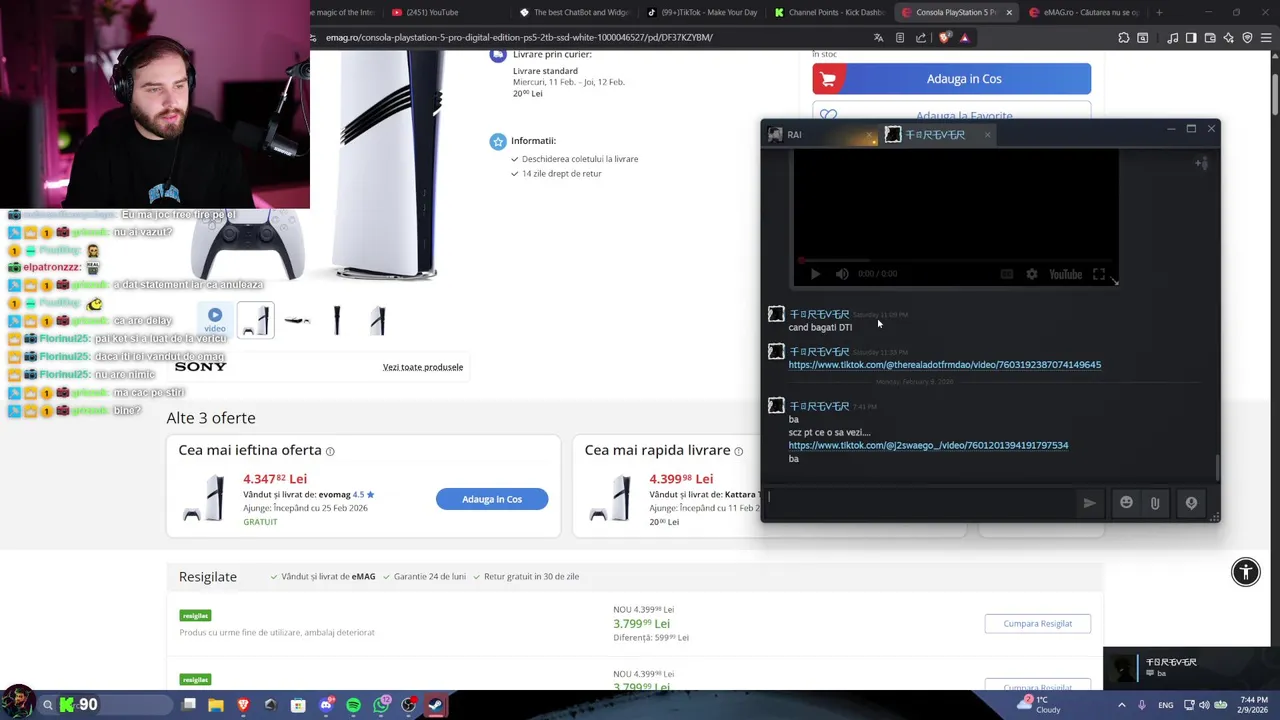Viewport: 1280px width, 720px height.
Task: Open the browser main menu
Action: pyautogui.click(x=1266, y=38)
